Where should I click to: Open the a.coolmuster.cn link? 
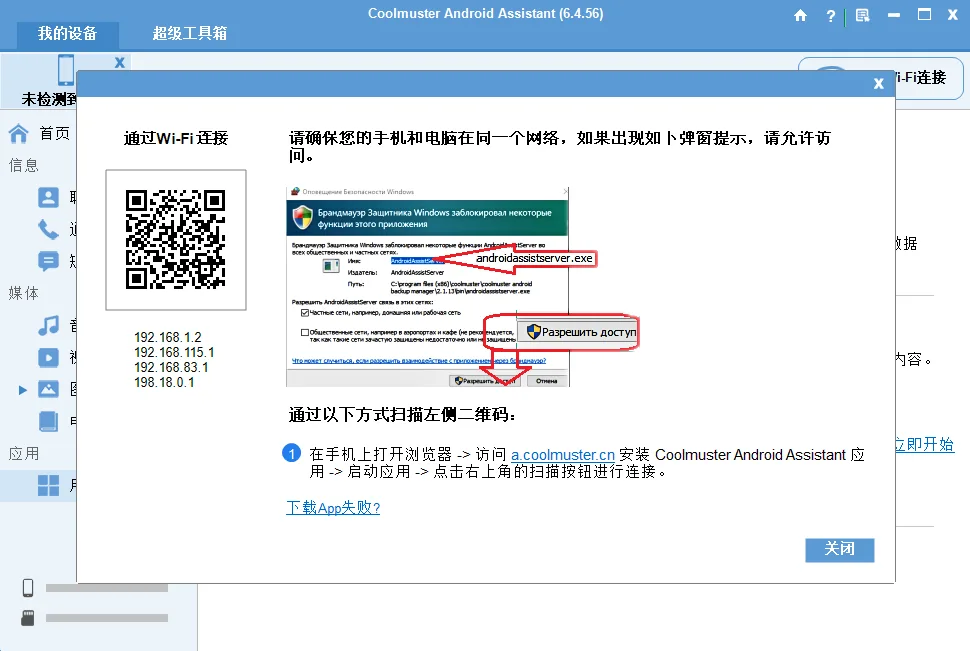click(x=562, y=455)
